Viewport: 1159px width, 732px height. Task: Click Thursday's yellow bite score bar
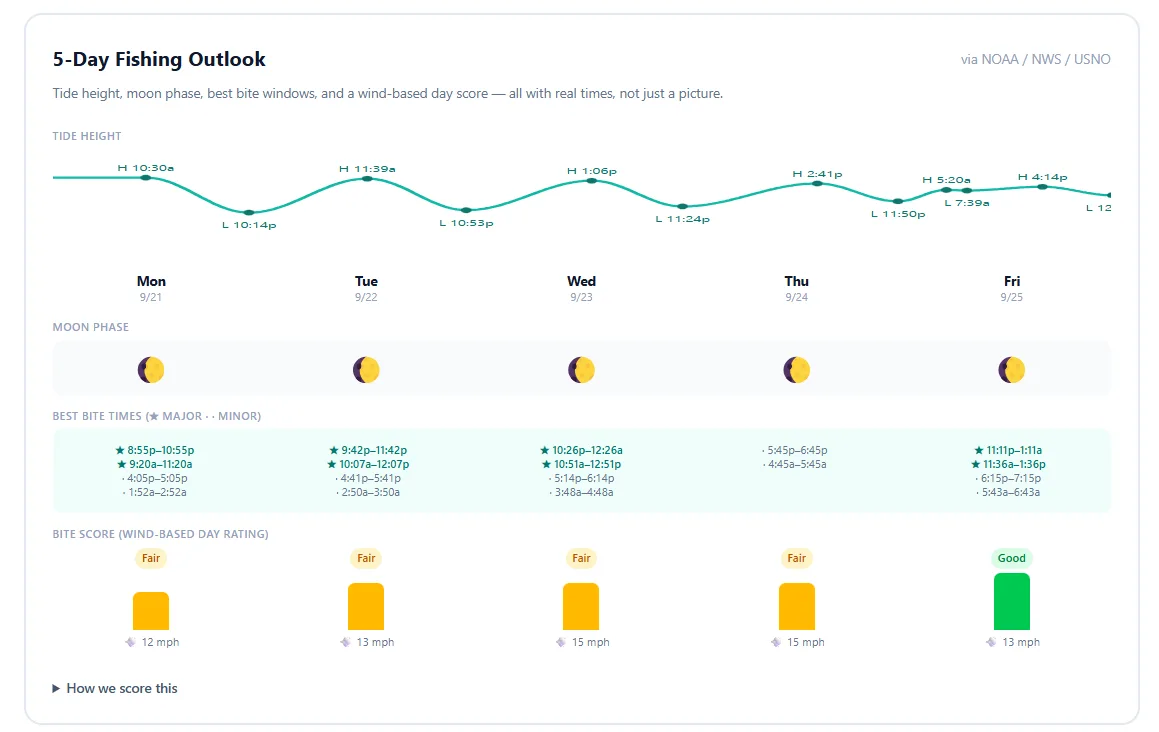coord(797,606)
